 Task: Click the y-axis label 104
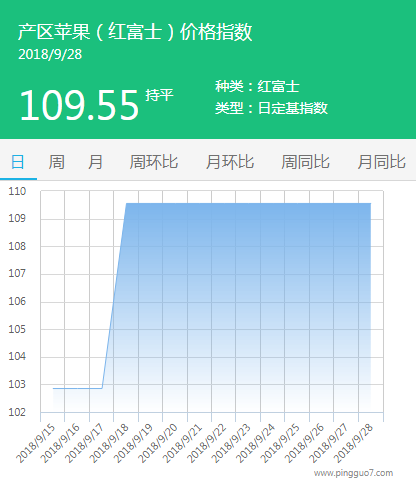click(17, 357)
